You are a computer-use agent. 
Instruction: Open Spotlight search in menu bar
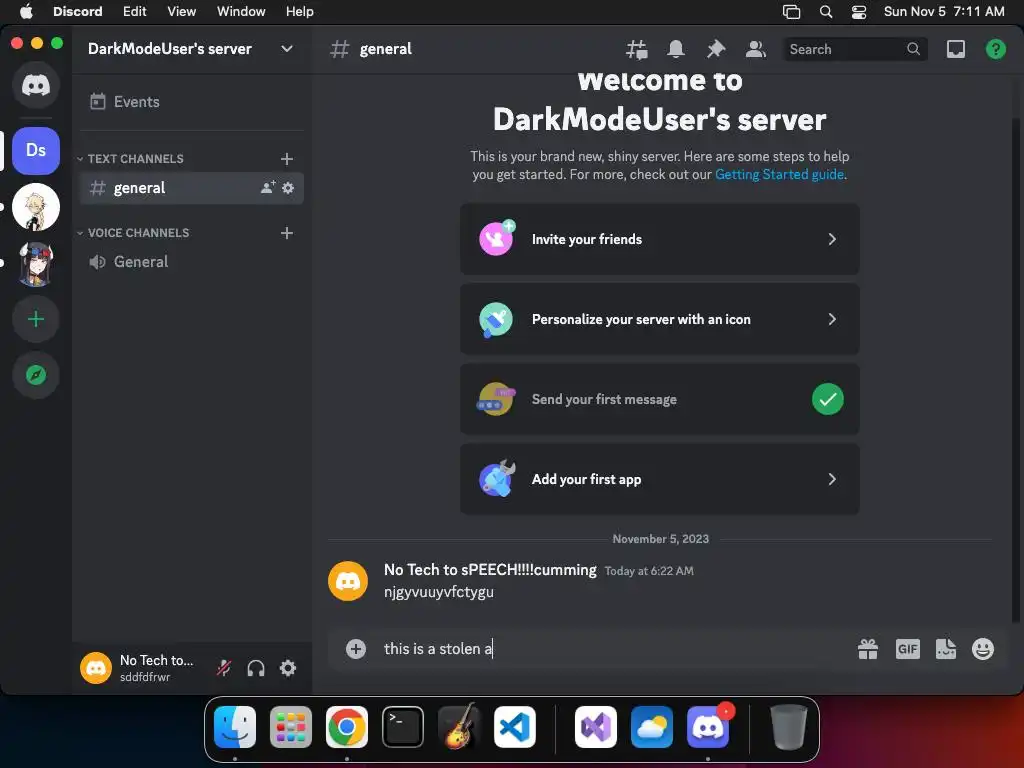click(826, 11)
